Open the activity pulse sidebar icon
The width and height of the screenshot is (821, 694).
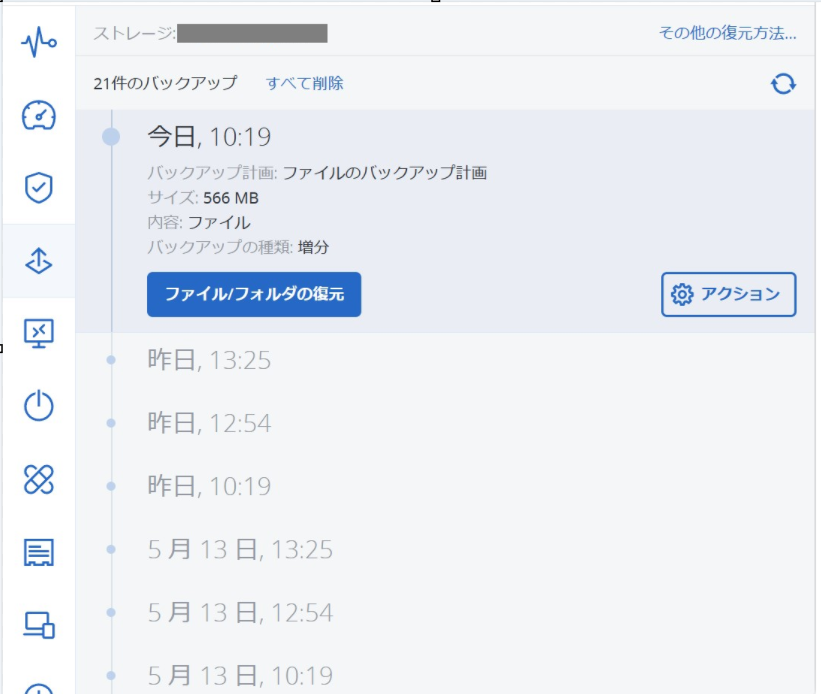[x=39, y=42]
